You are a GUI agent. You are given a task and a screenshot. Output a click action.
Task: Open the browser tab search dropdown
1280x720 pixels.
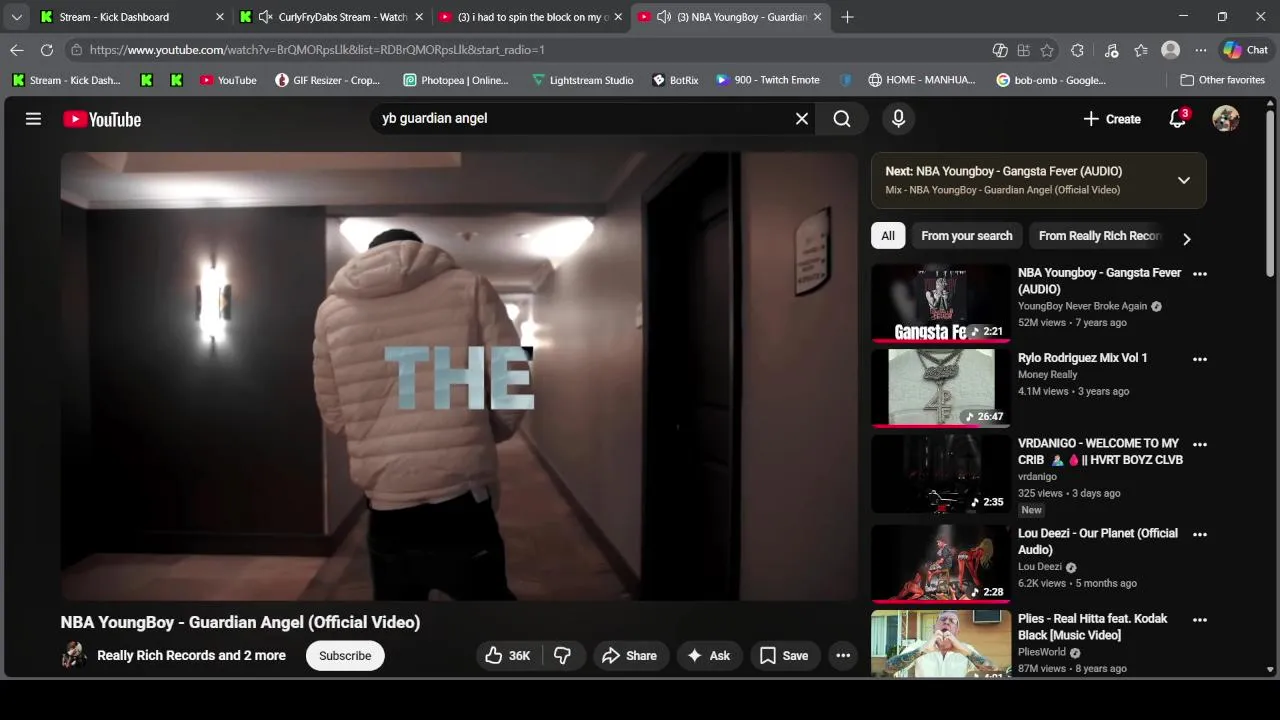[16, 17]
